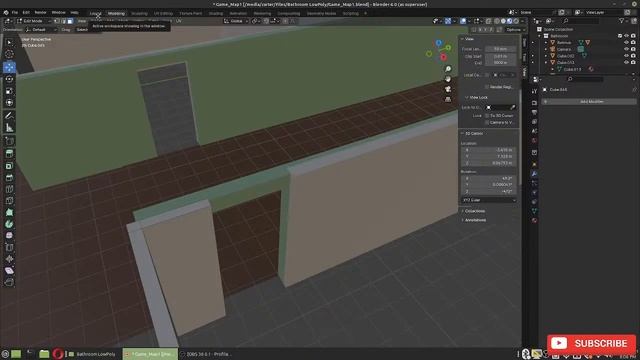The image size is (640, 360).
Task: Click the eyedropper next to Lock to Object
Action: pos(513,107)
